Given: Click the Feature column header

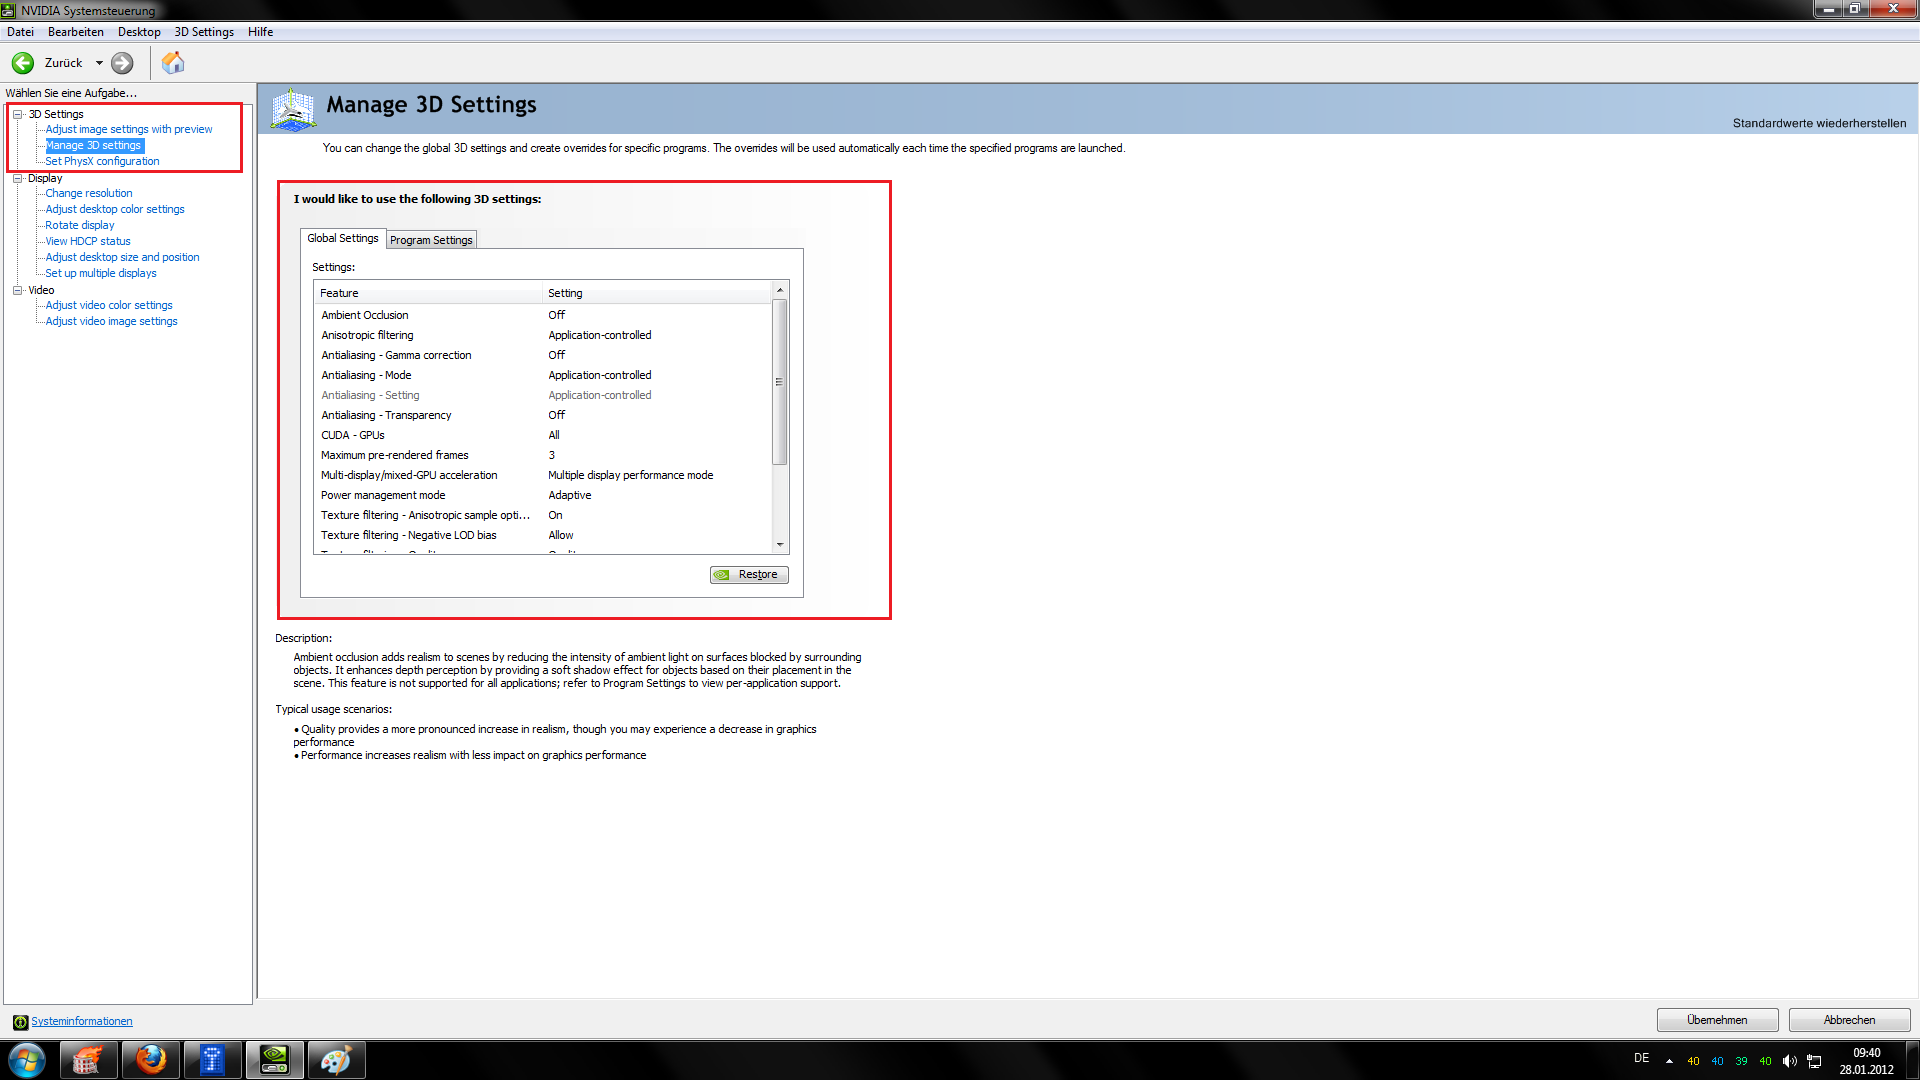Looking at the screenshot, I should point(429,293).
